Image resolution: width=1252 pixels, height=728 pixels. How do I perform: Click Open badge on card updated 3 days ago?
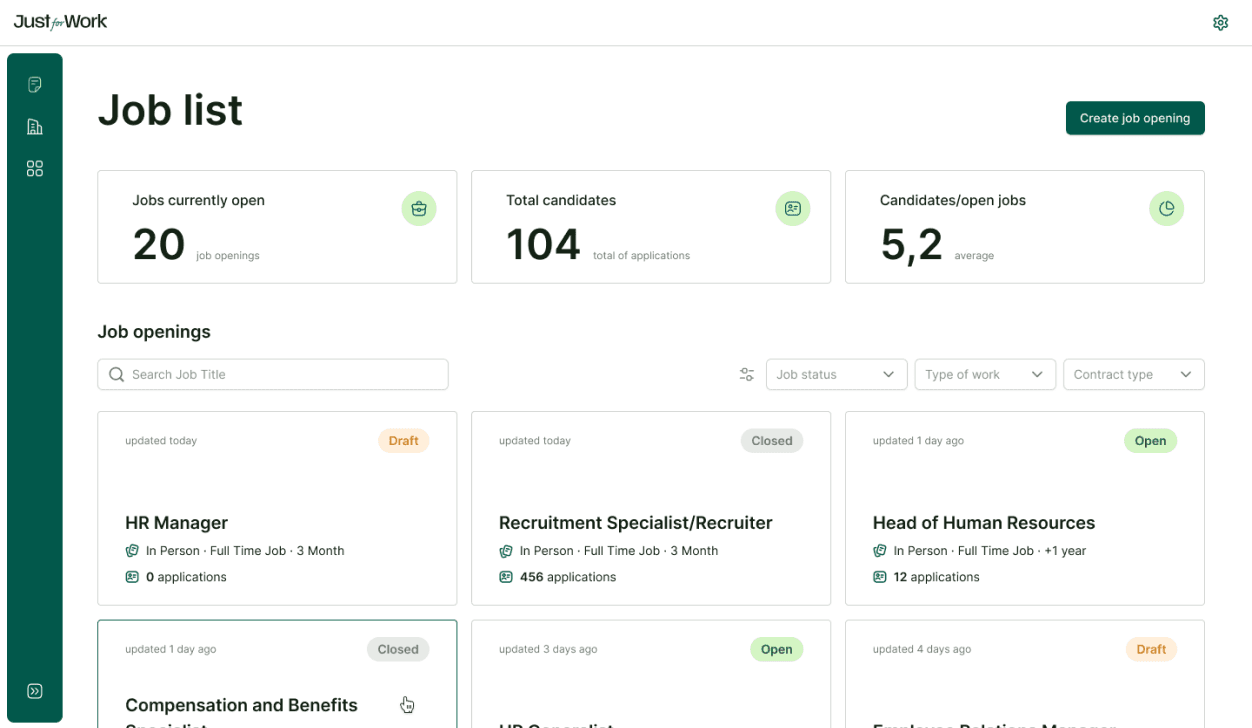click(776, 650)
